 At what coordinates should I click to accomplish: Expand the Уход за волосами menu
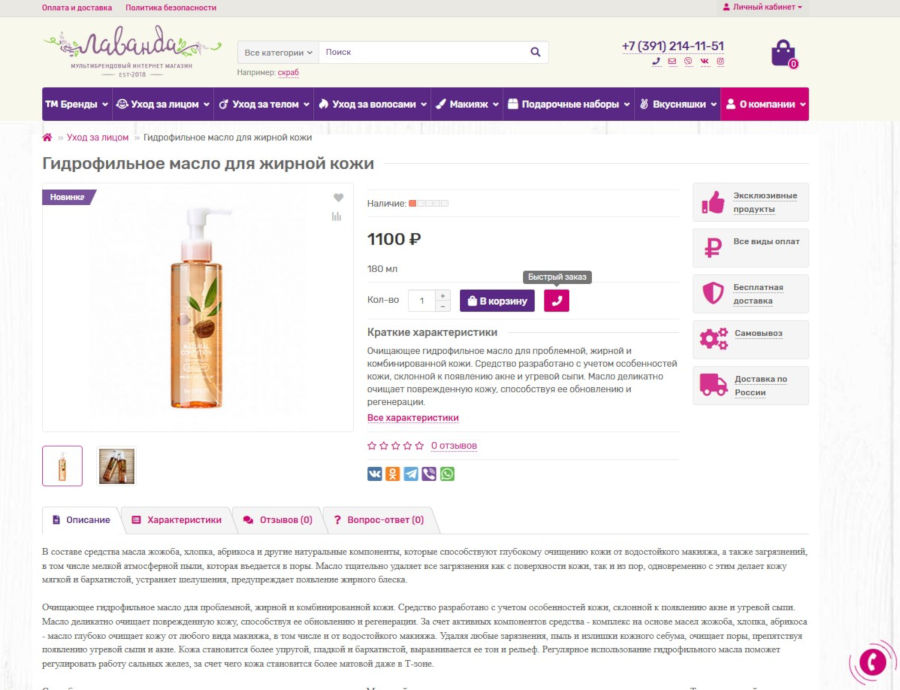(x=373, y=104)
